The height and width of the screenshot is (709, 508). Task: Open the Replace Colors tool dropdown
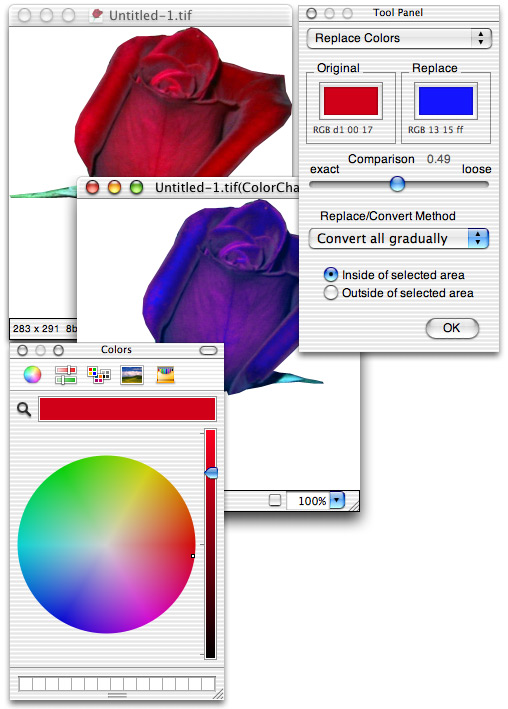399,38
